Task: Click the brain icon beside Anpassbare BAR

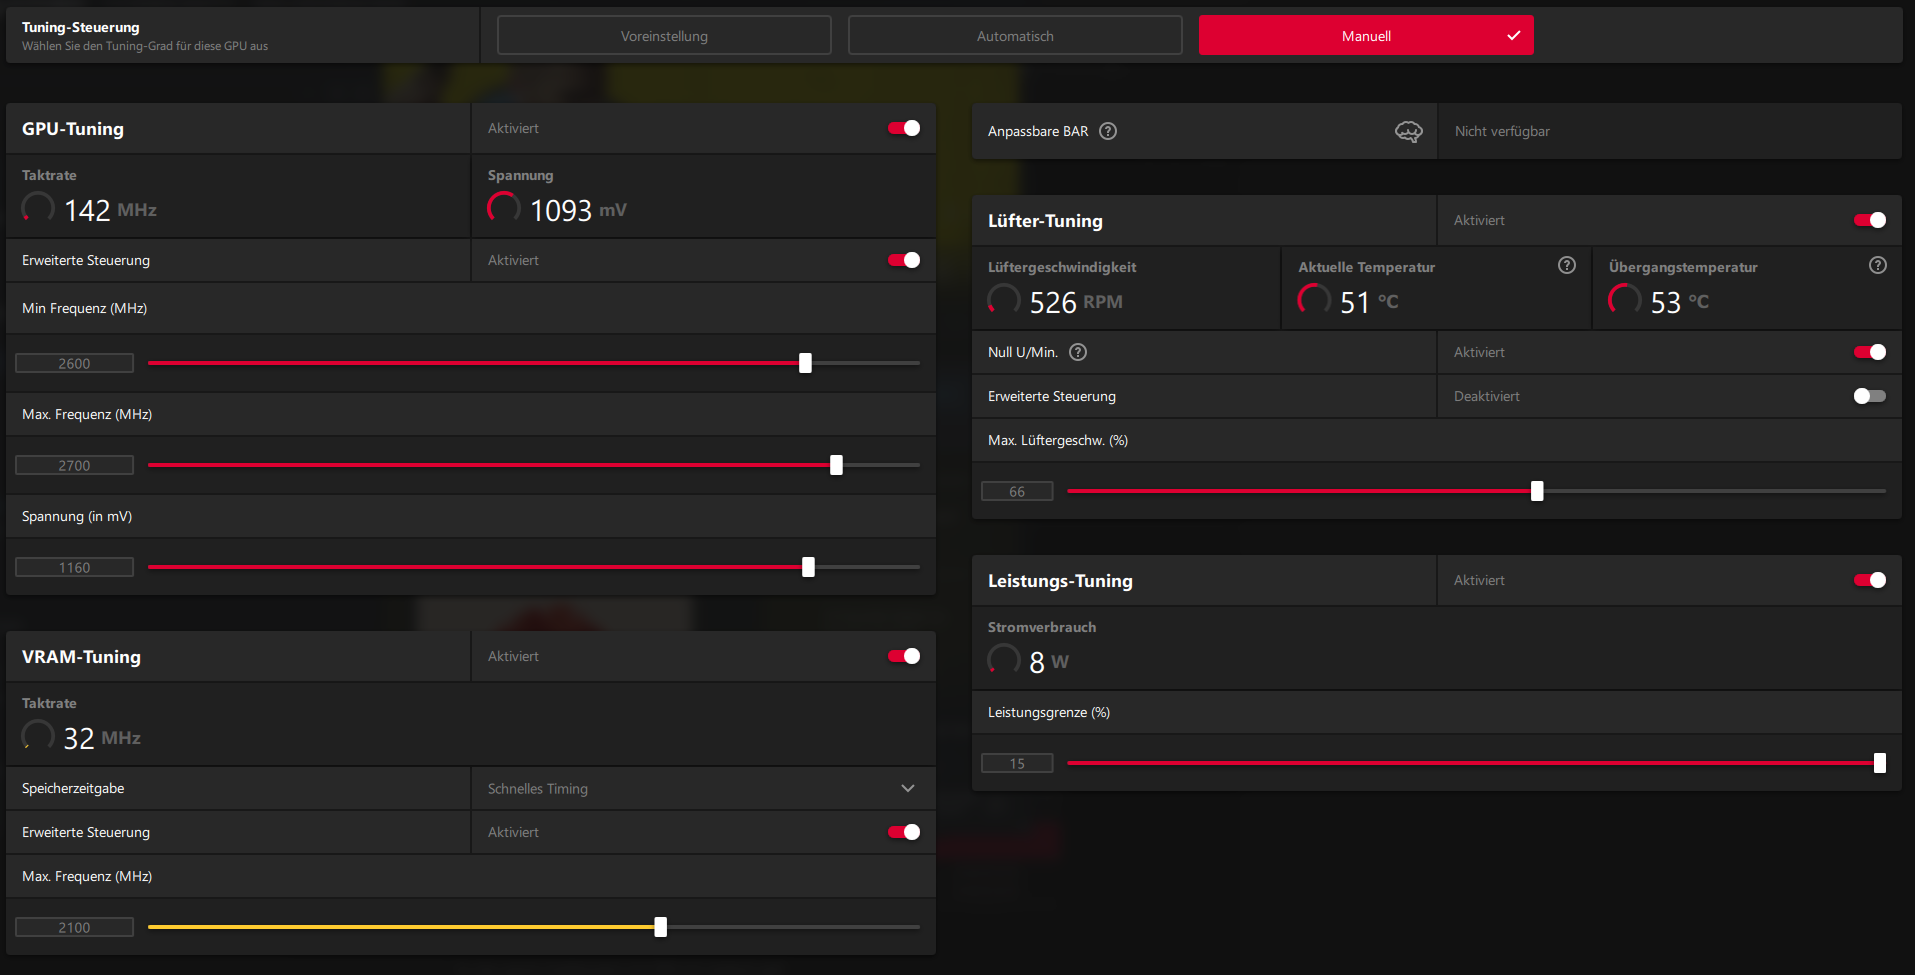Action: (x=1408, y=131)
